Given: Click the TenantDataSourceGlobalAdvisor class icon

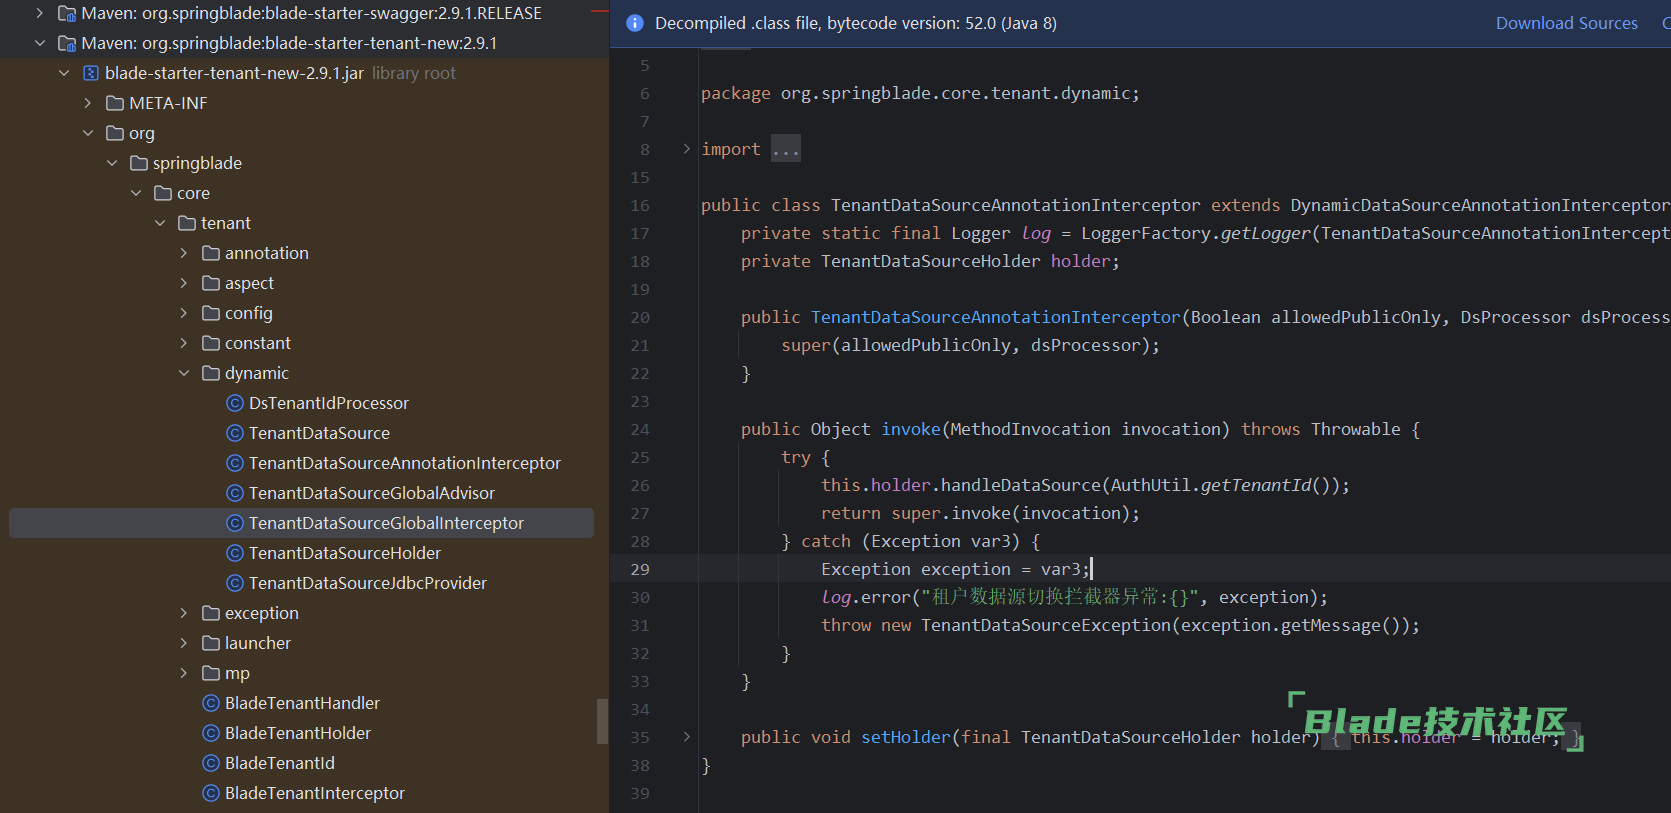Looking at the screenshot, I should tap(235, 493).
